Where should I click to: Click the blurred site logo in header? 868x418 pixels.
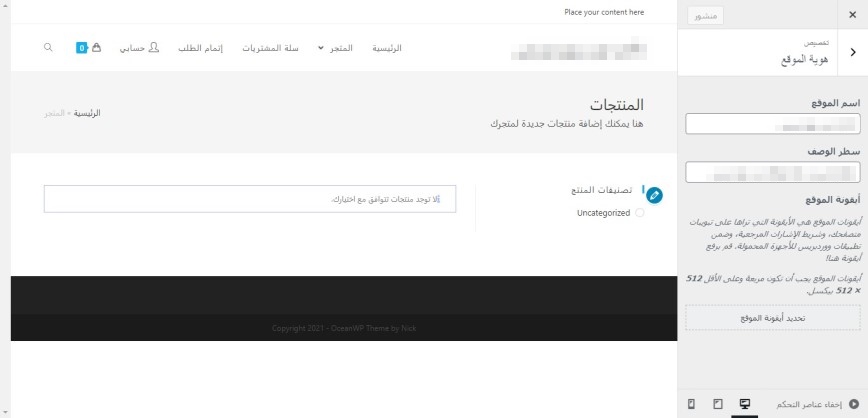tap(578, 48)
